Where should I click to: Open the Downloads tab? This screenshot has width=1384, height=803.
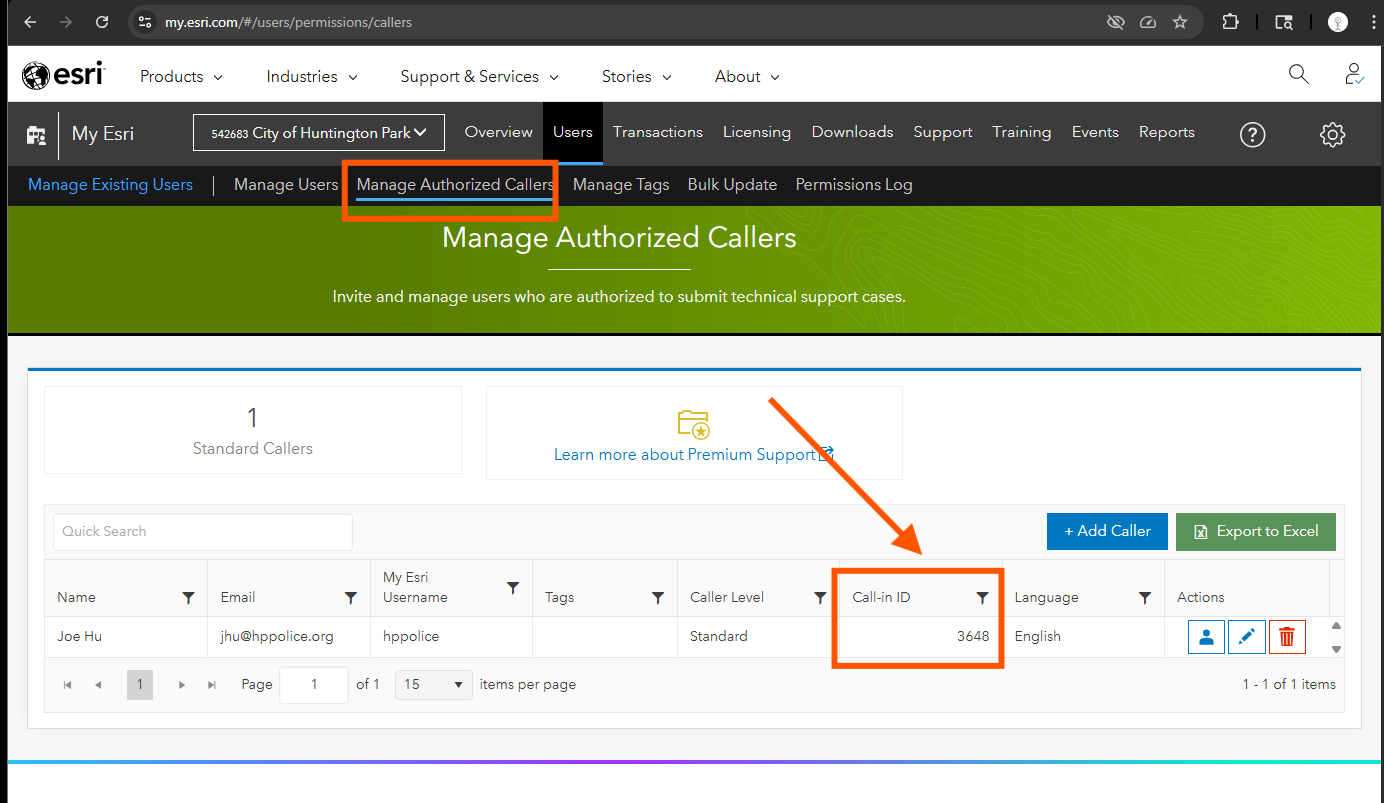853,132
